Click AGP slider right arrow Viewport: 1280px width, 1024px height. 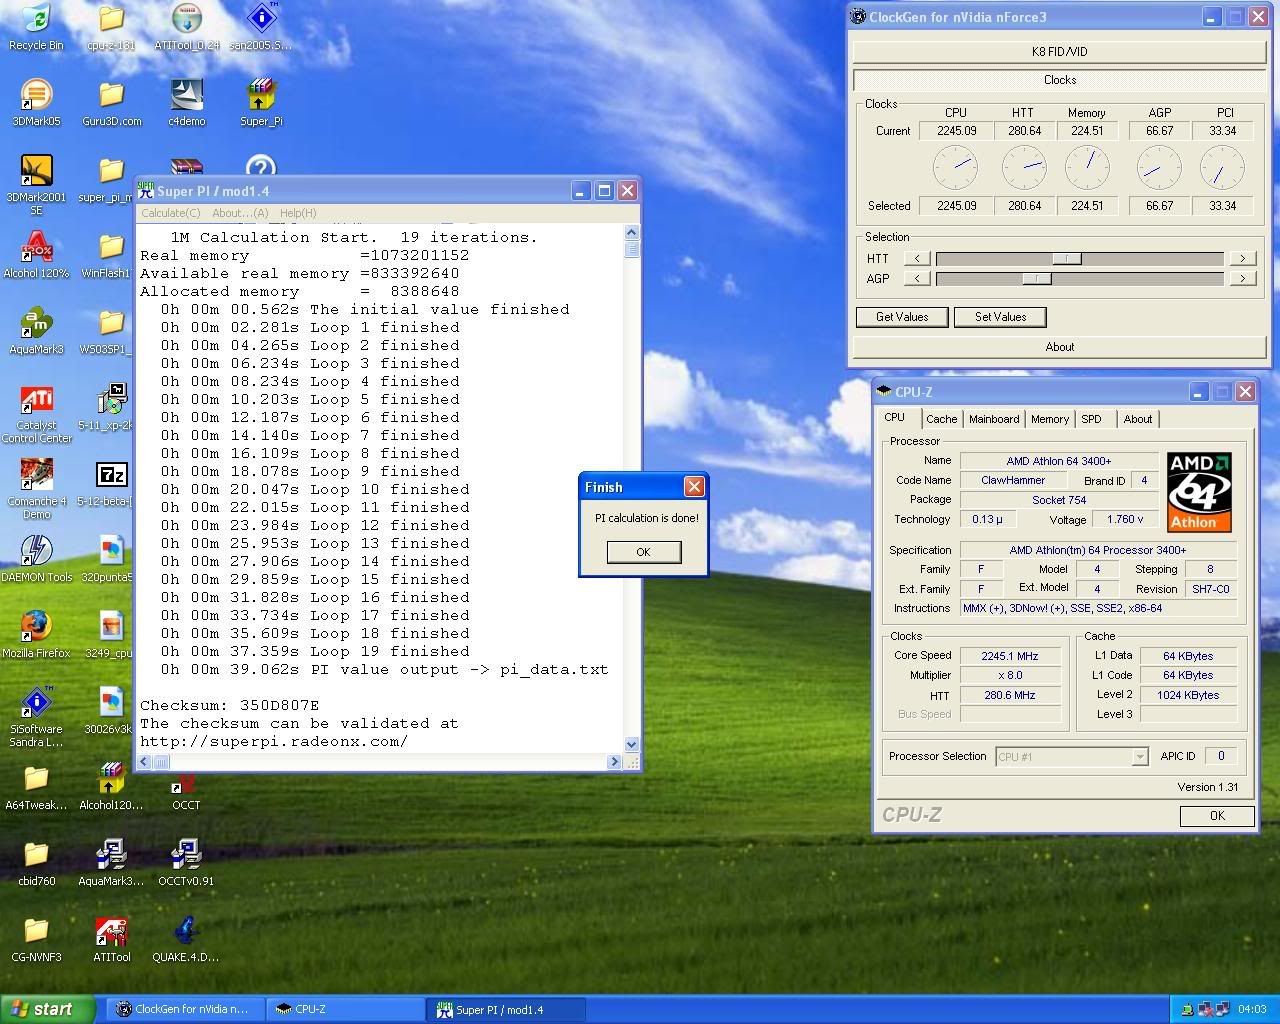[1242, 278]
